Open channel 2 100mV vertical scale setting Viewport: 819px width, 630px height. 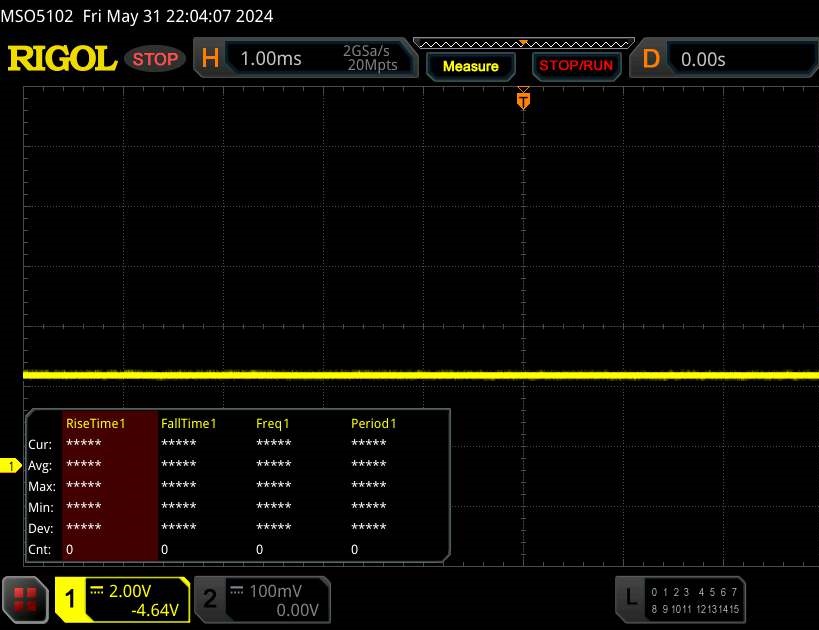pos(276,591)
